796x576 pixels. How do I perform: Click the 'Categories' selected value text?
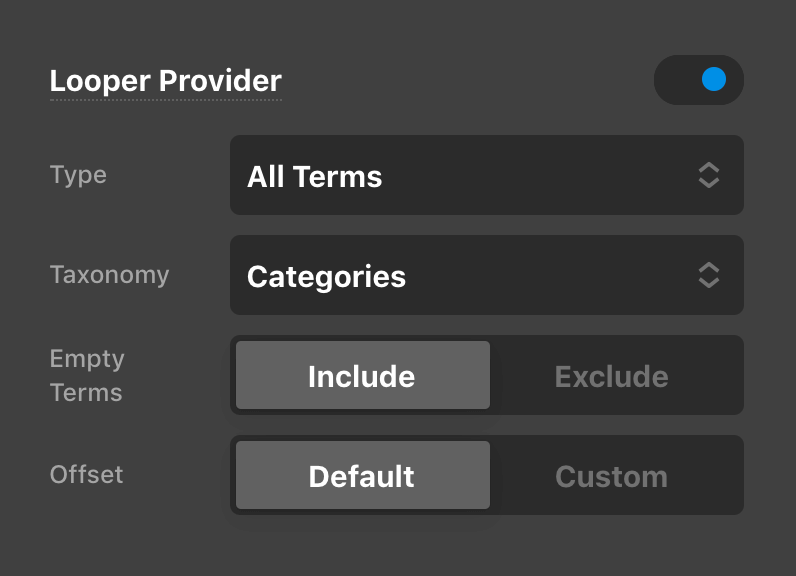326,276
